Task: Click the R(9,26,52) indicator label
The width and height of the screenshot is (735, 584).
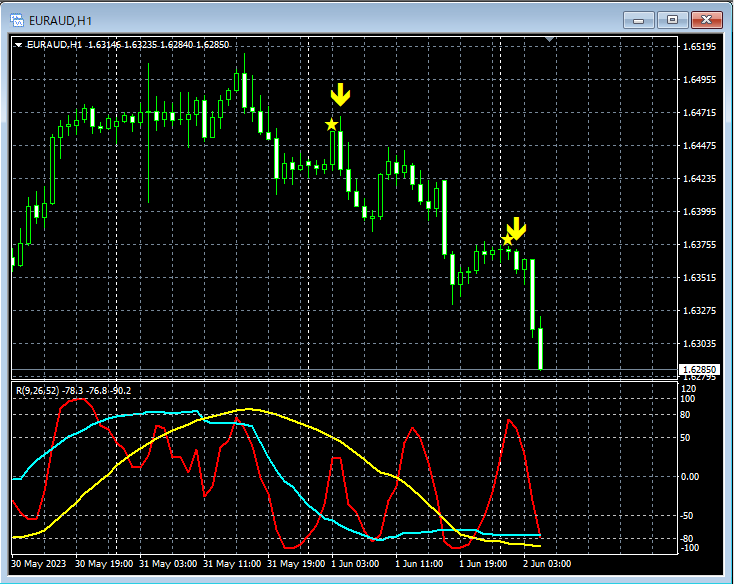Action: [x=74, y=390]
